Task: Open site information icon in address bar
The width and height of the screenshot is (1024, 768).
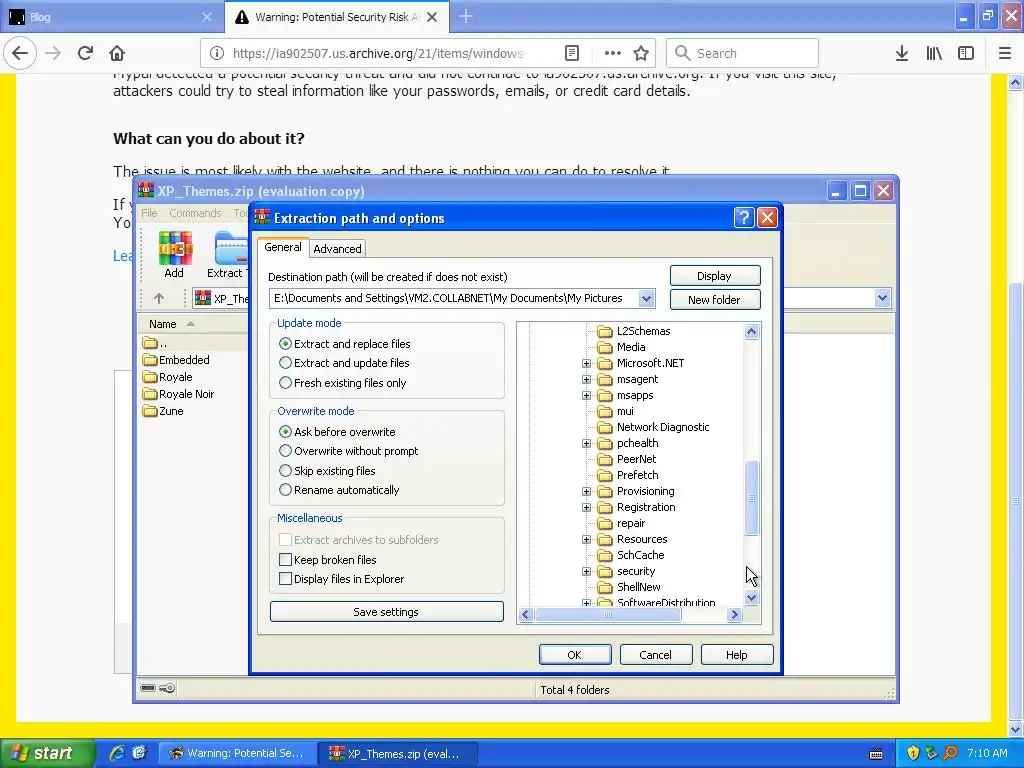Action: [217, 53]
